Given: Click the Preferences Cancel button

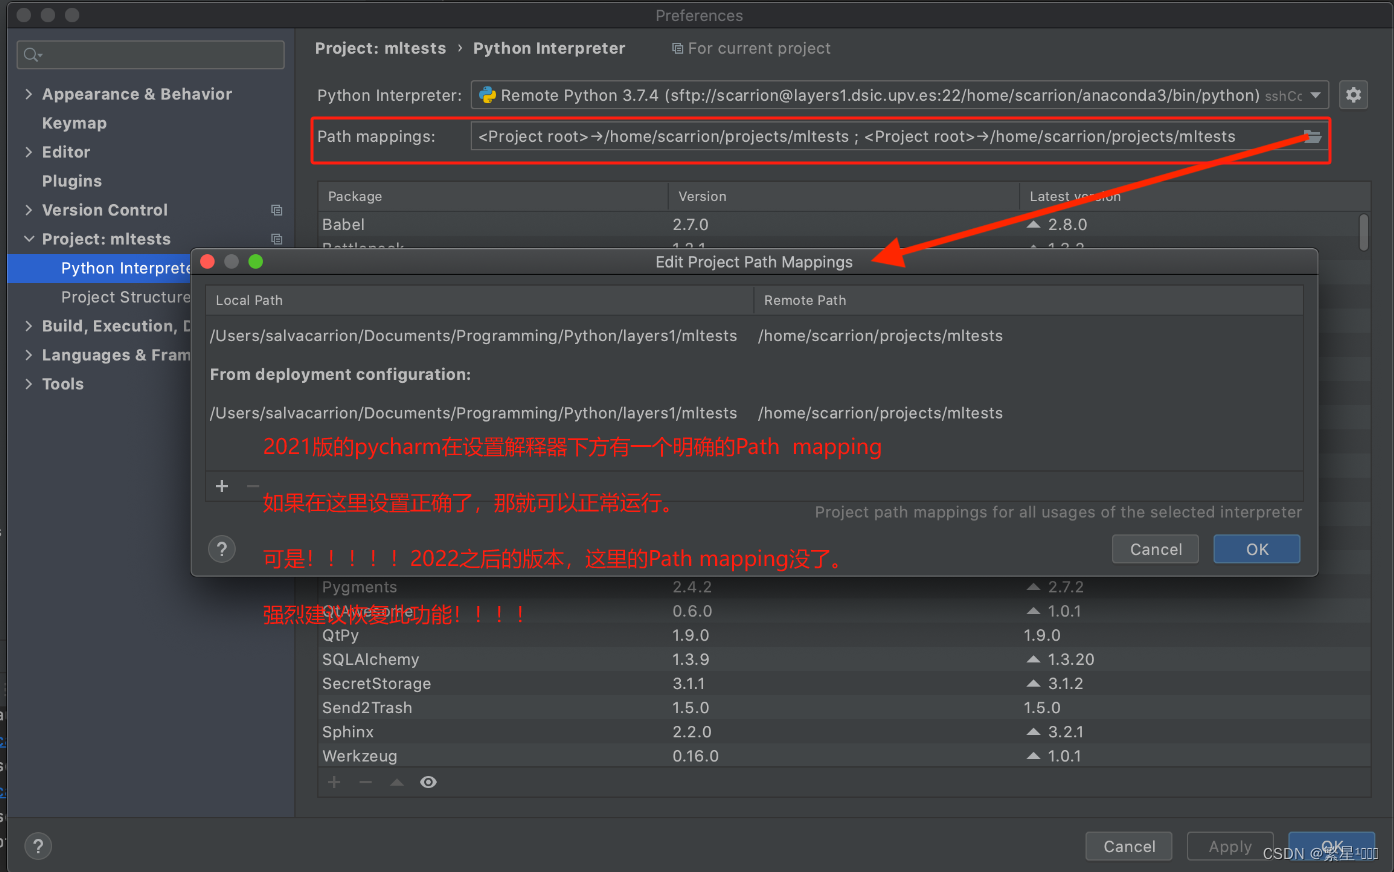Looking at the screenshot, I should click(1129, 846).
